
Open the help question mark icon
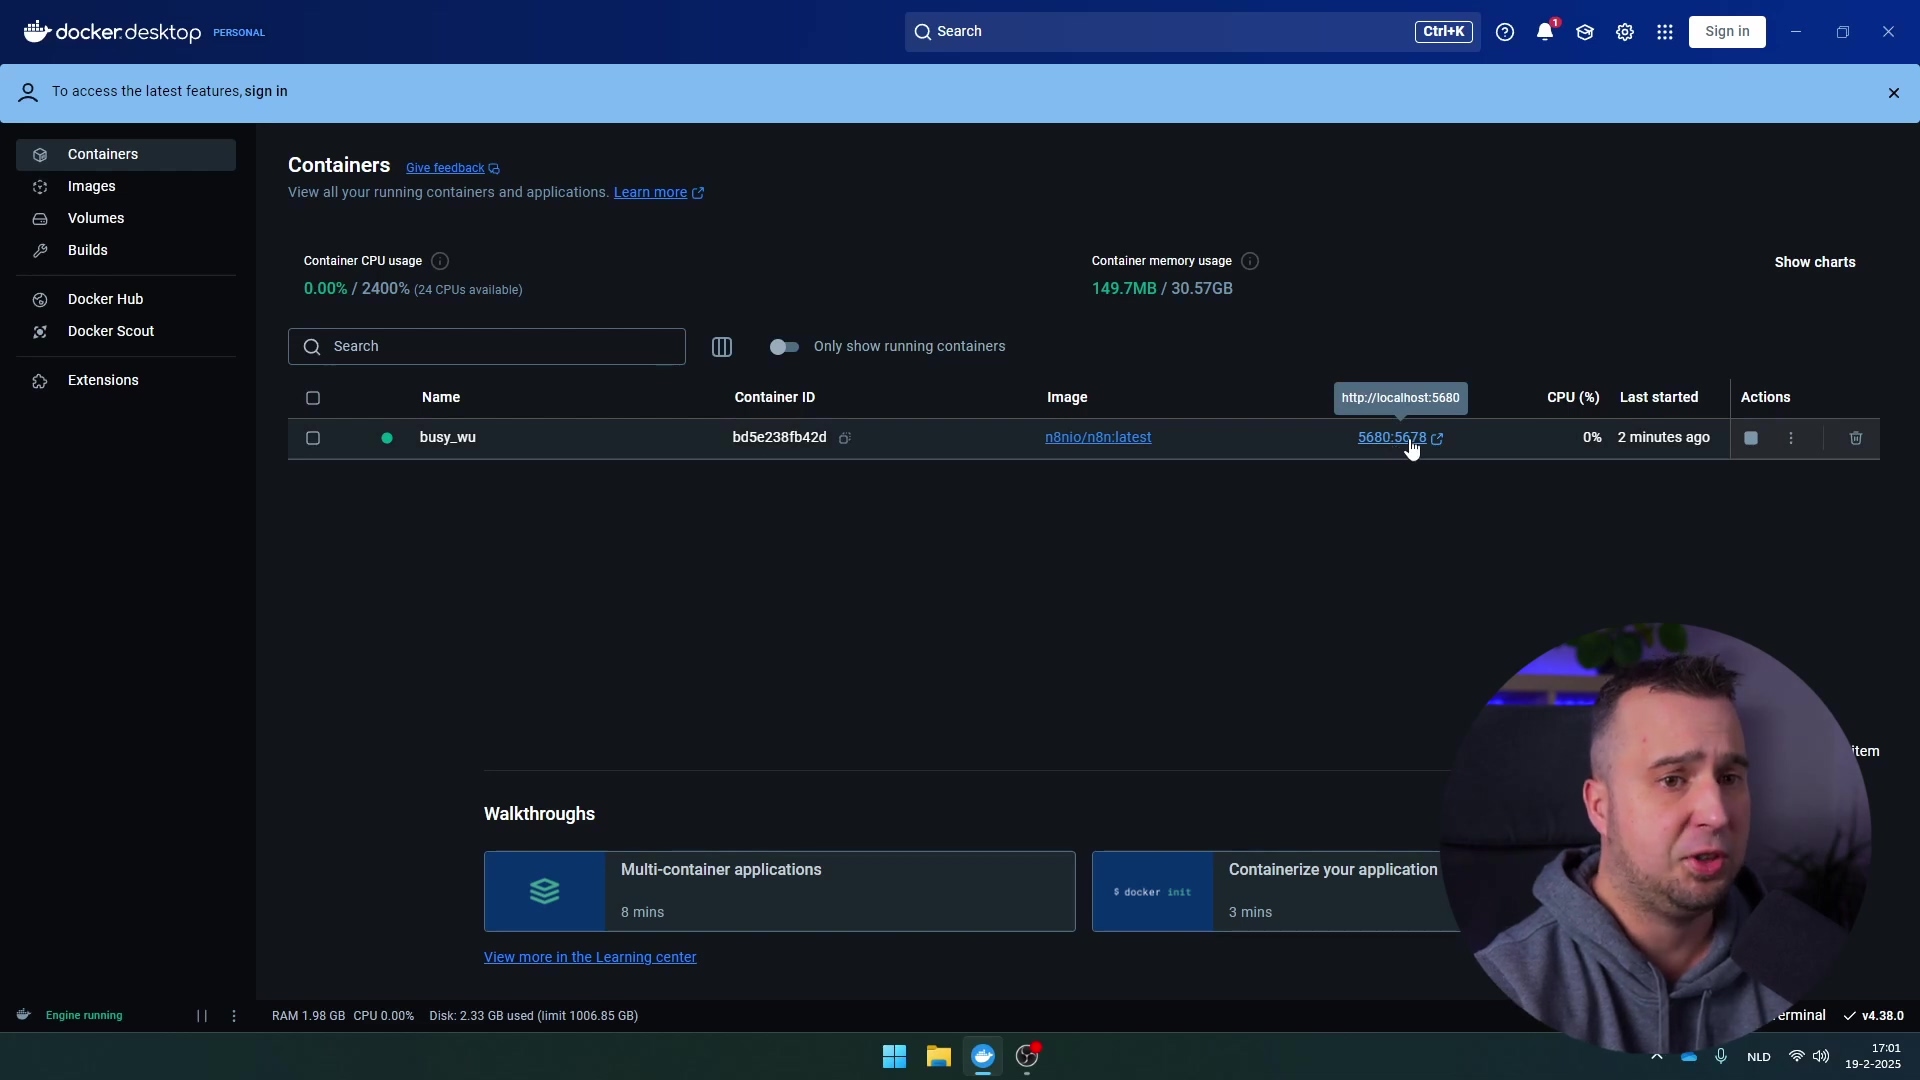click(1505, 32)
